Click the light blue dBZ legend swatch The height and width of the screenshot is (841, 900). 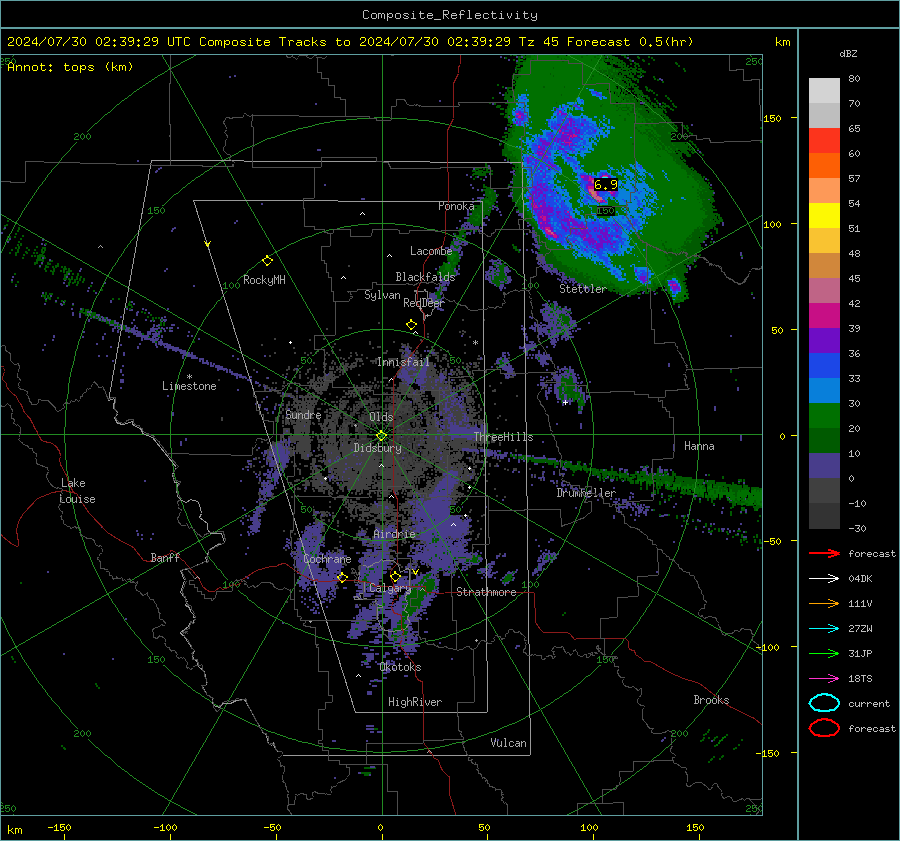tap(824, 391)
